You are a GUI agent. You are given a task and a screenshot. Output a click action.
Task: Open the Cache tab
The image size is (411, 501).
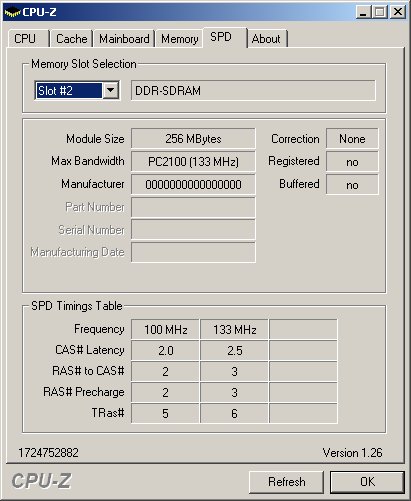[71, 39]
